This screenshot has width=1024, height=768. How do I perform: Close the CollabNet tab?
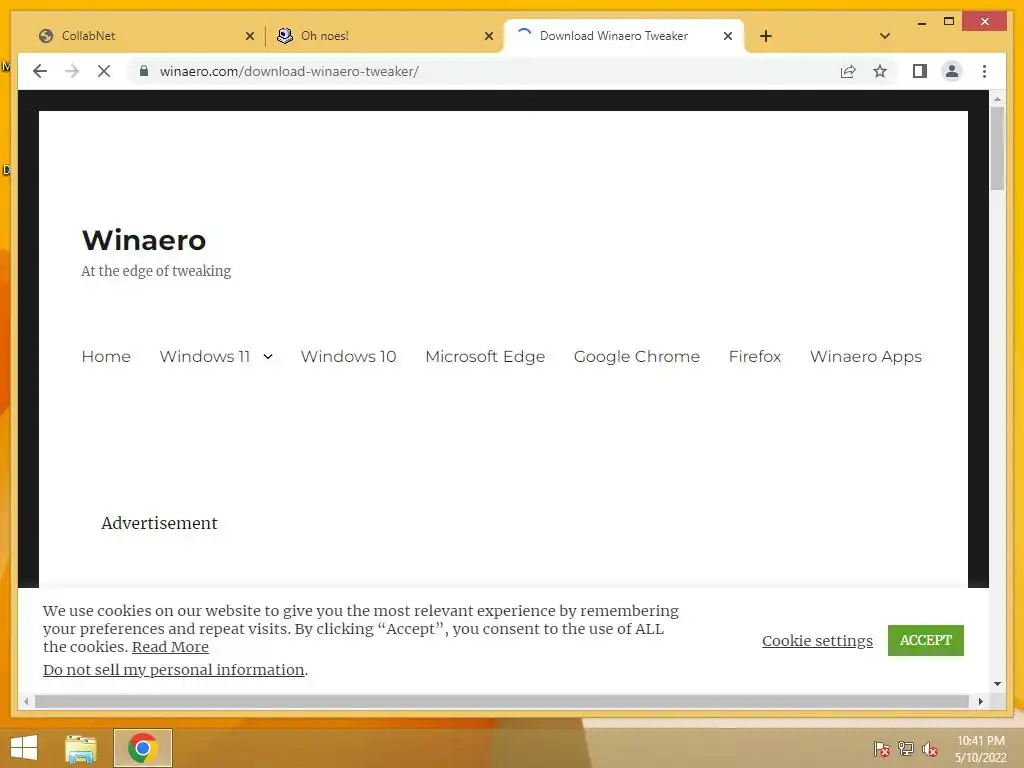click(x=249, y=36)
